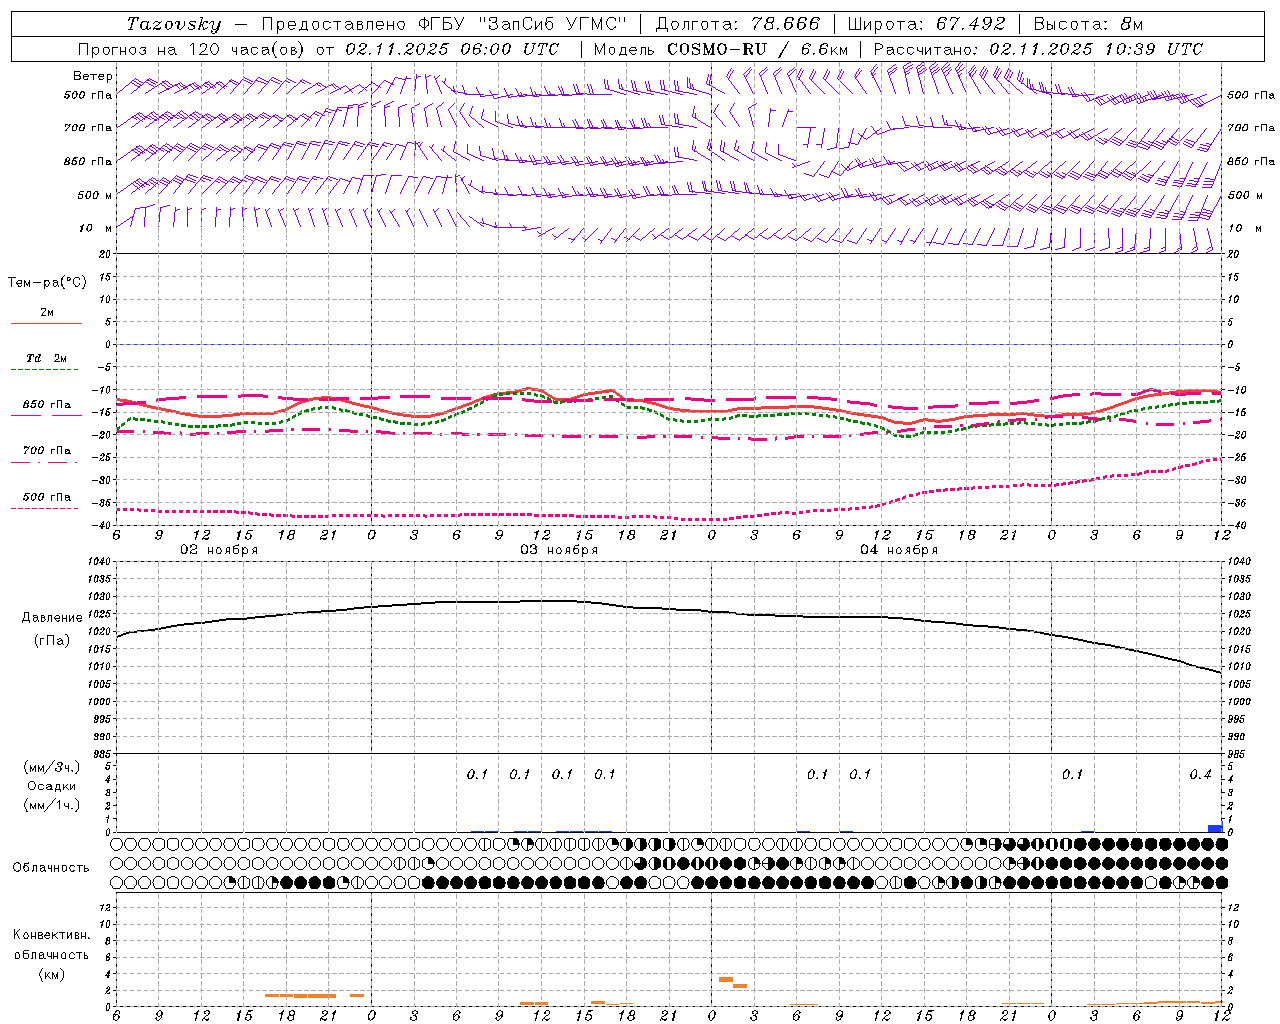The height and width of the screenshot is (1024, 1280).
Task: Select the left 500 гПа wind level label
Action: coord(88,95)
